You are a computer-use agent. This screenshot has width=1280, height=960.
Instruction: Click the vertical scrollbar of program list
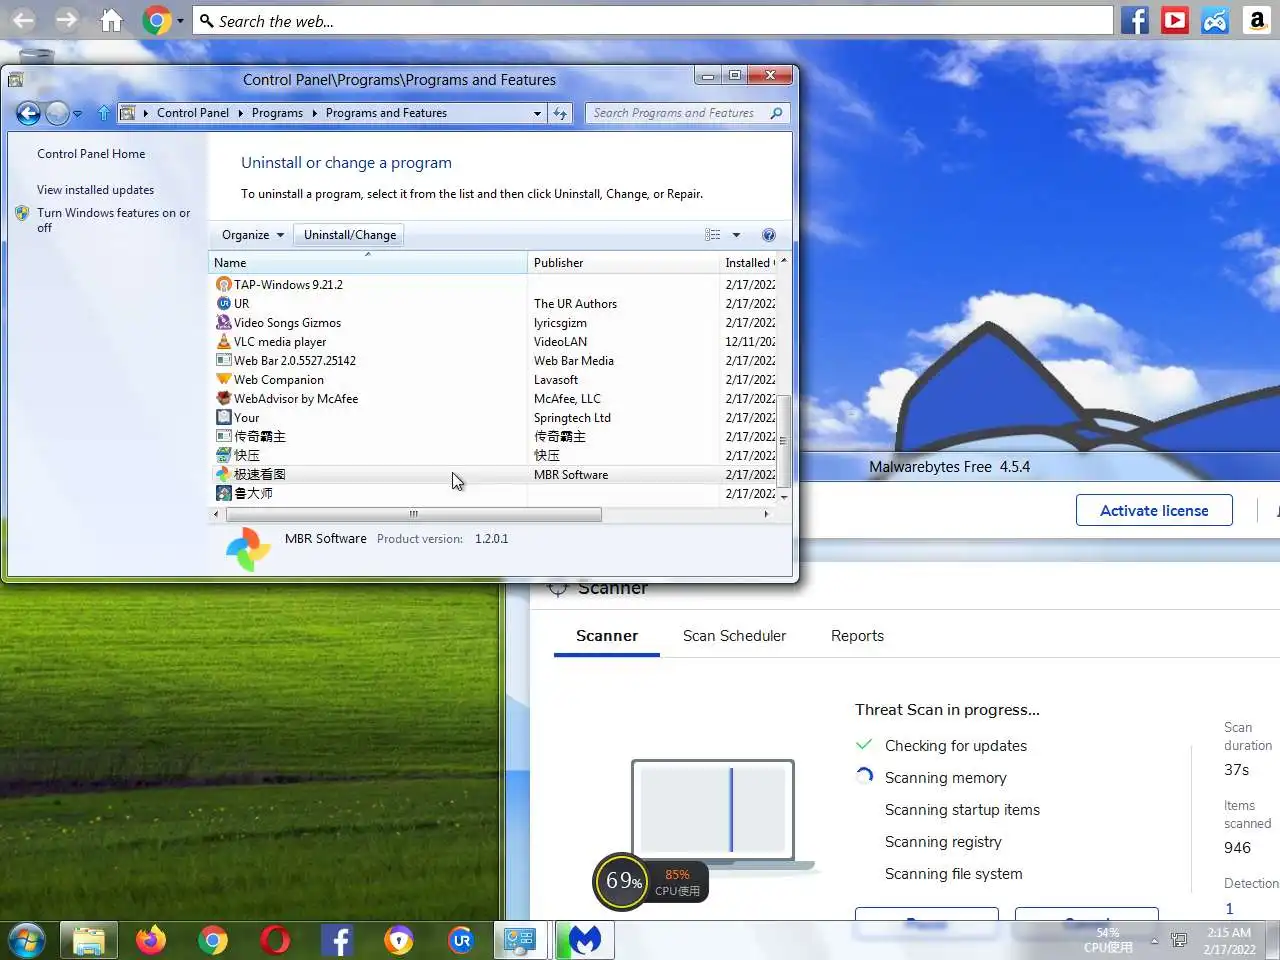[784, 440]
